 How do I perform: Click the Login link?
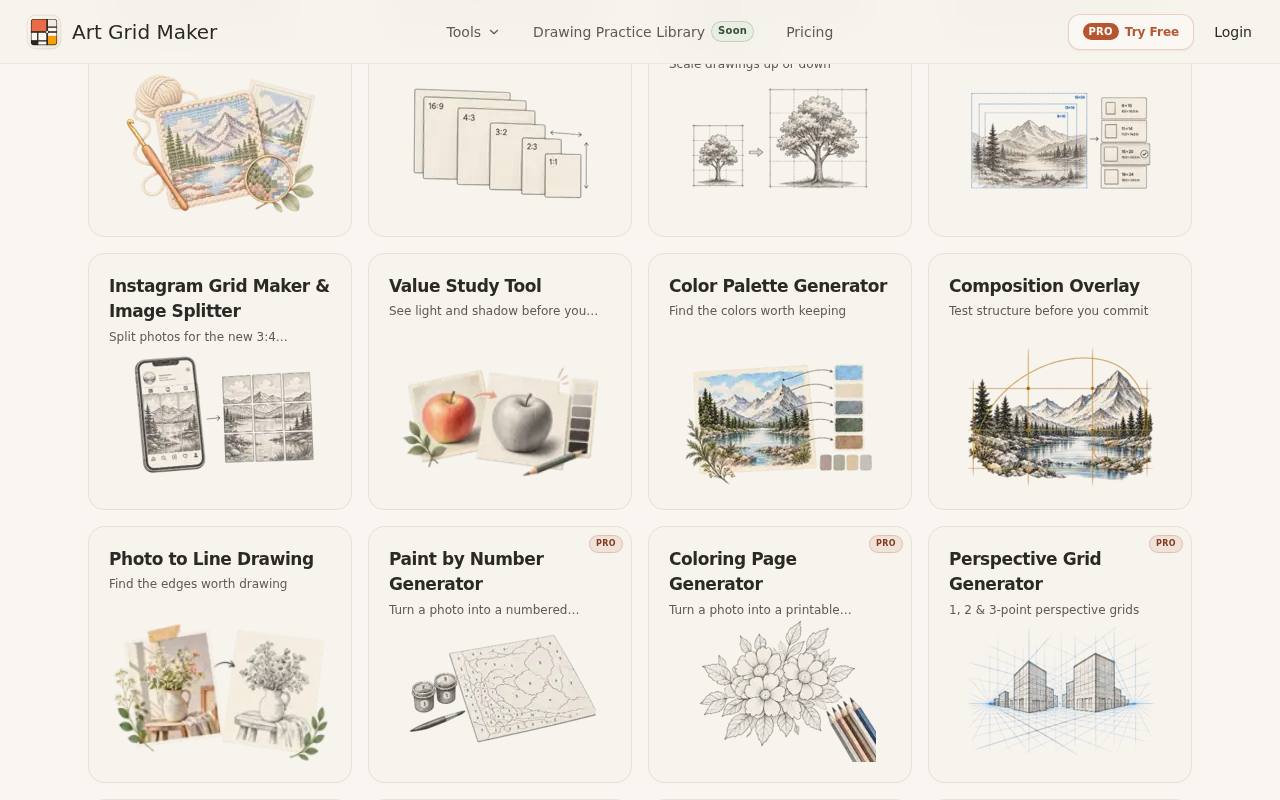pos(1233,32)
